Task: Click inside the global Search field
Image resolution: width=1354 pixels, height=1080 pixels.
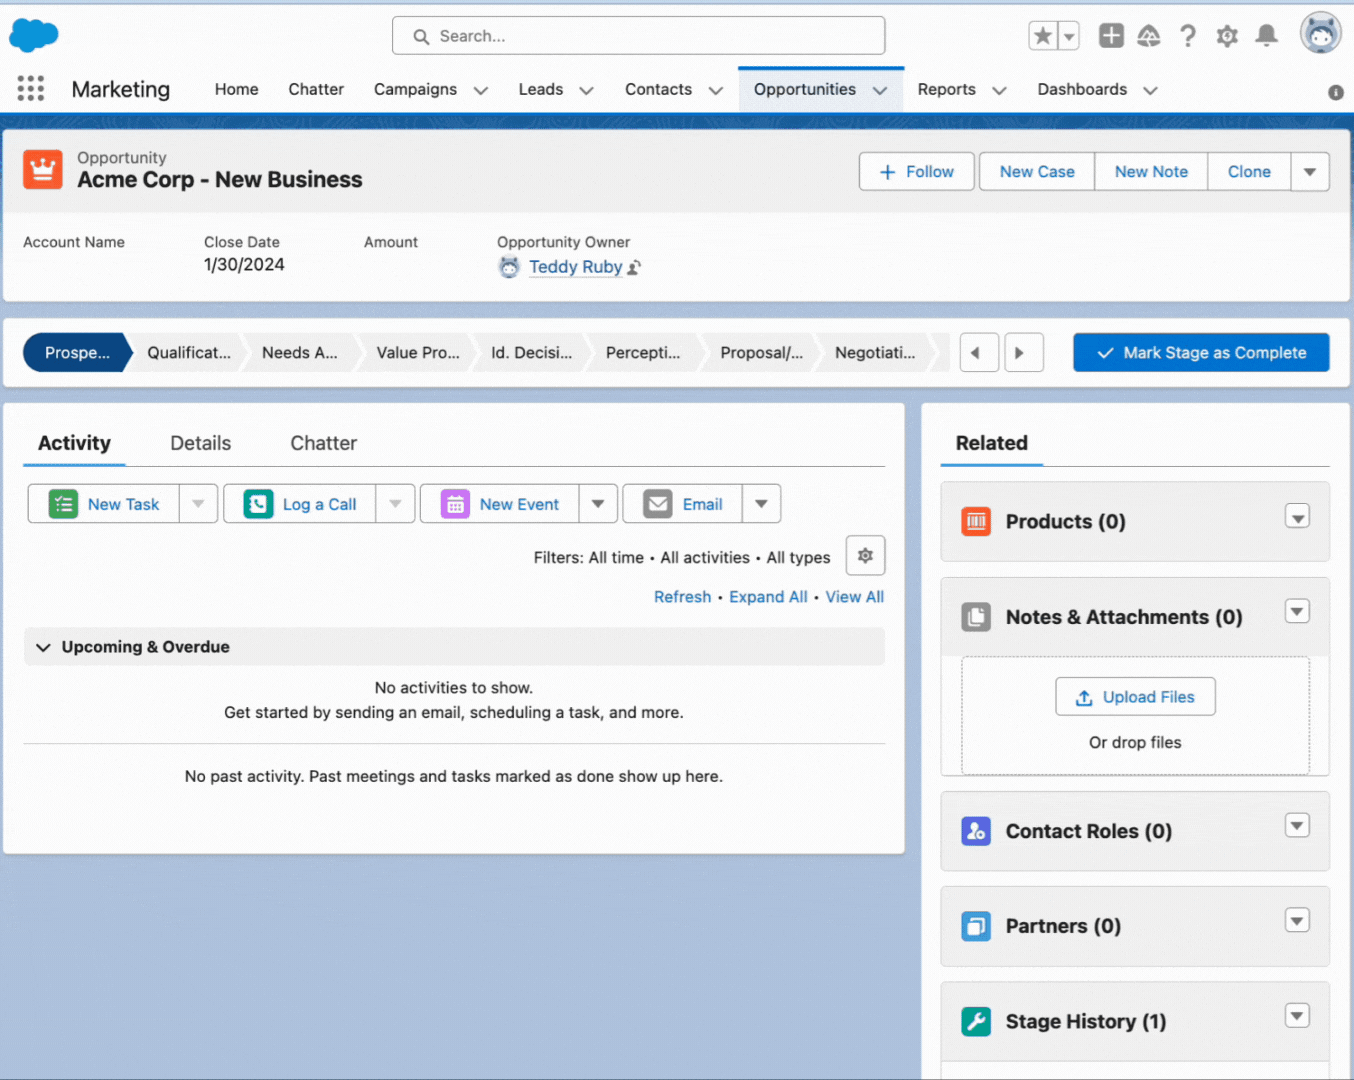Action: click(x=638, y=35)
